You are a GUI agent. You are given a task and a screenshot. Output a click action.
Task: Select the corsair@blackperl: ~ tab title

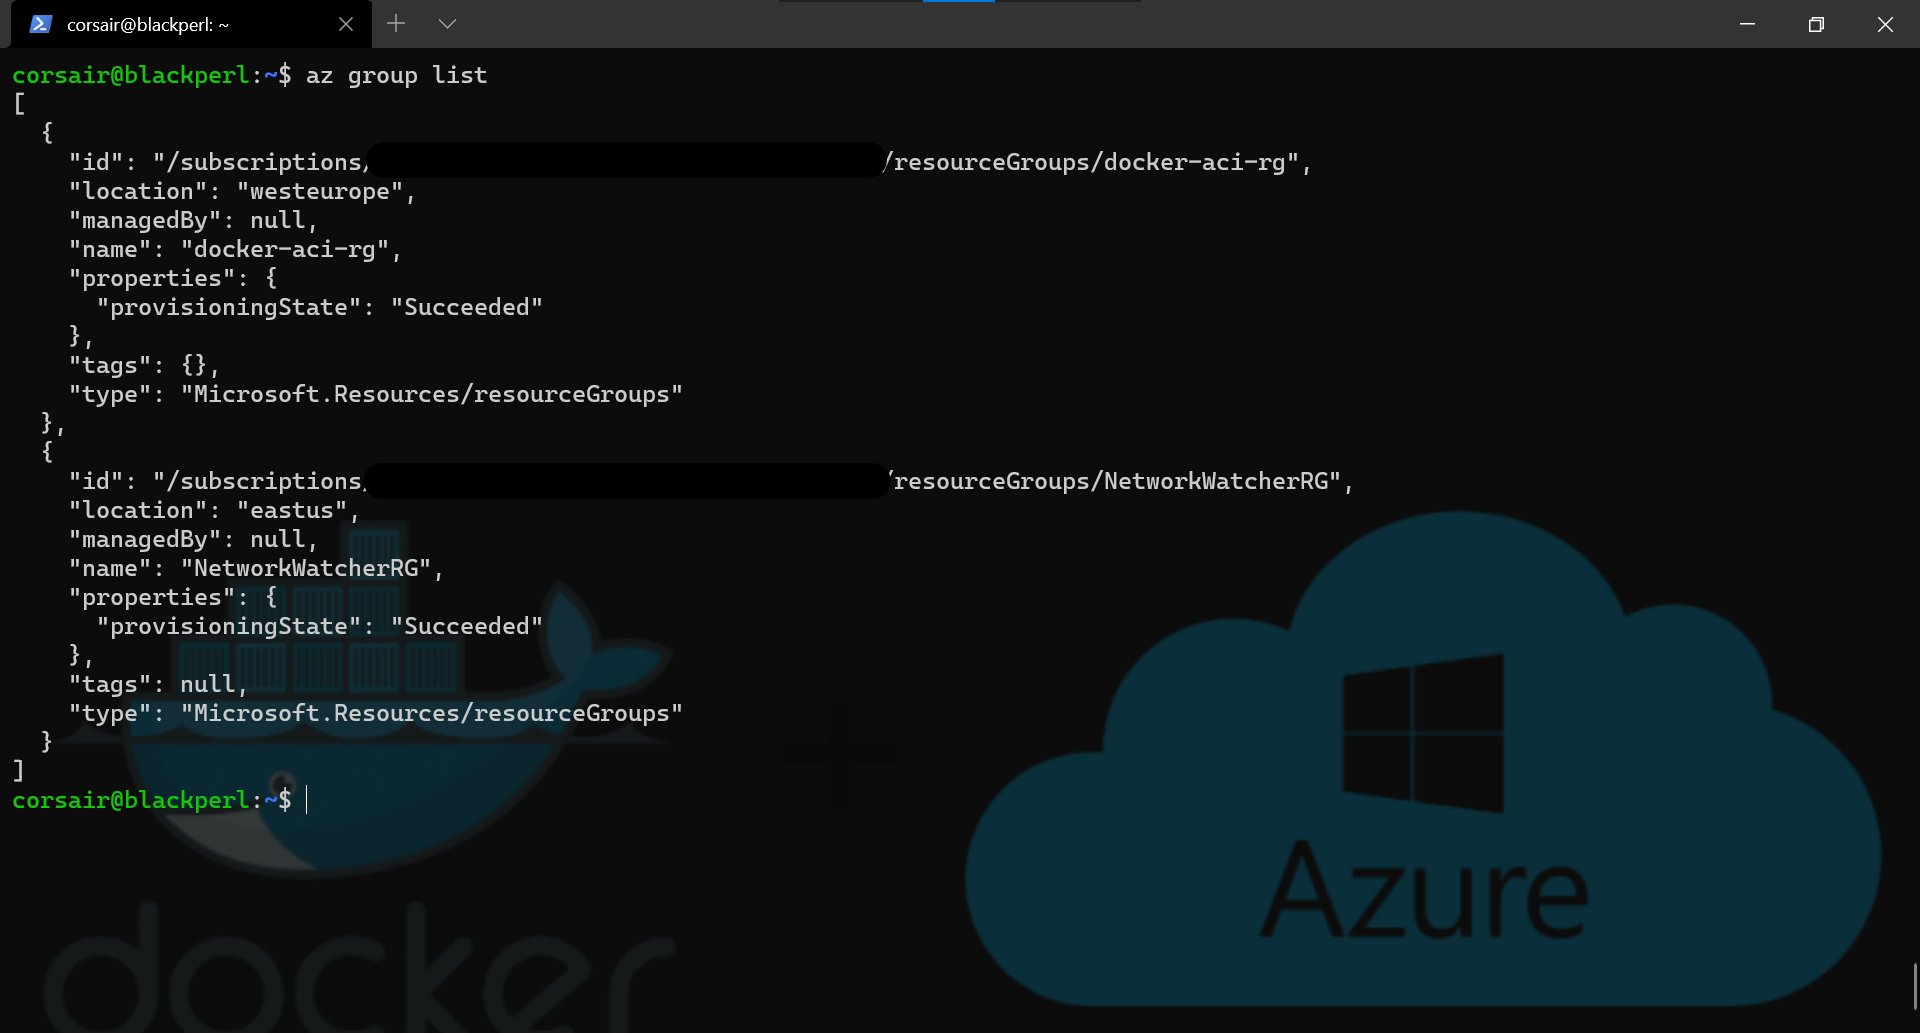[148, 25]
